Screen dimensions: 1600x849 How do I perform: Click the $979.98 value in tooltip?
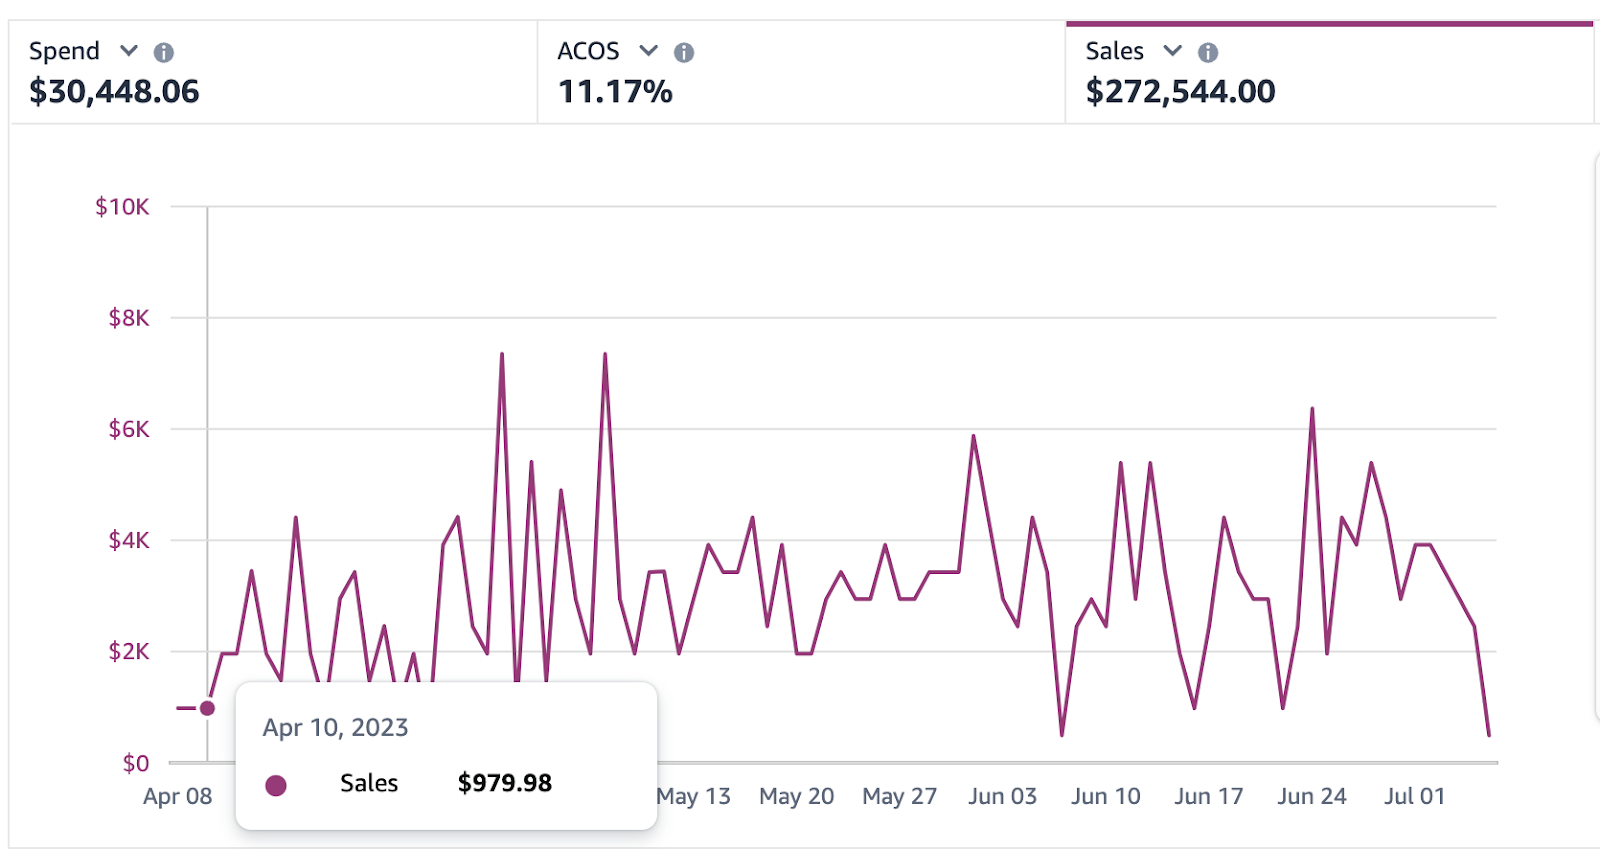504,783
